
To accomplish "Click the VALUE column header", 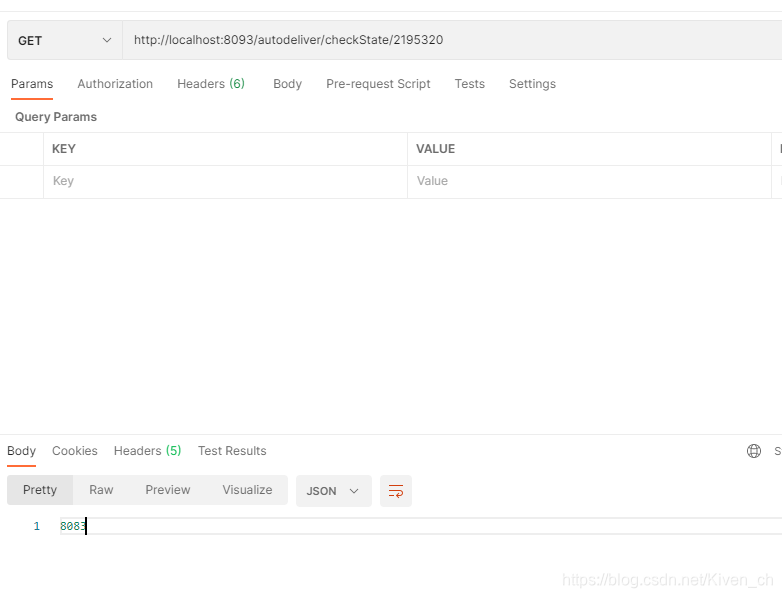I will click(x=435, y=149).
